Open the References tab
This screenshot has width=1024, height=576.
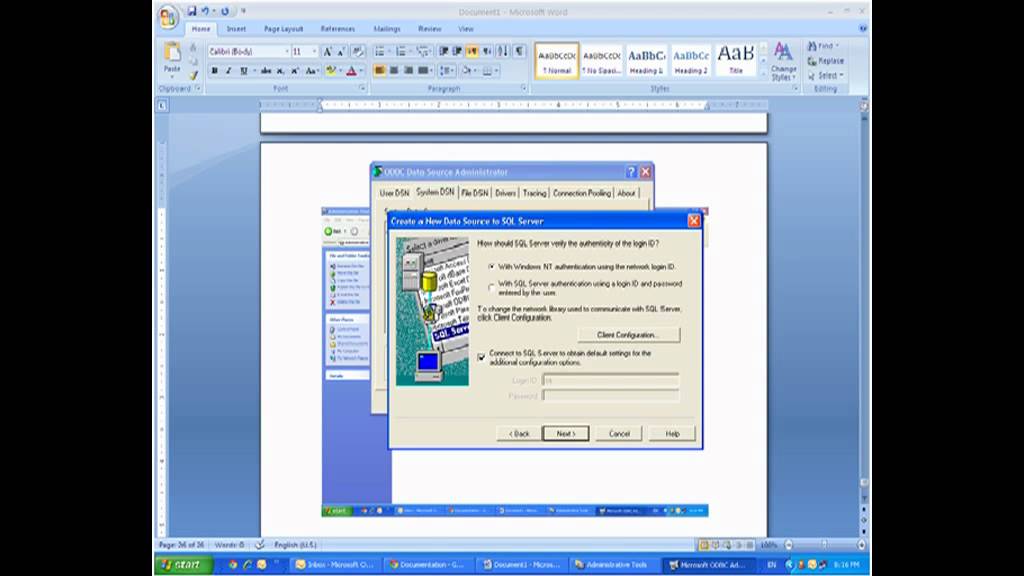338,29
